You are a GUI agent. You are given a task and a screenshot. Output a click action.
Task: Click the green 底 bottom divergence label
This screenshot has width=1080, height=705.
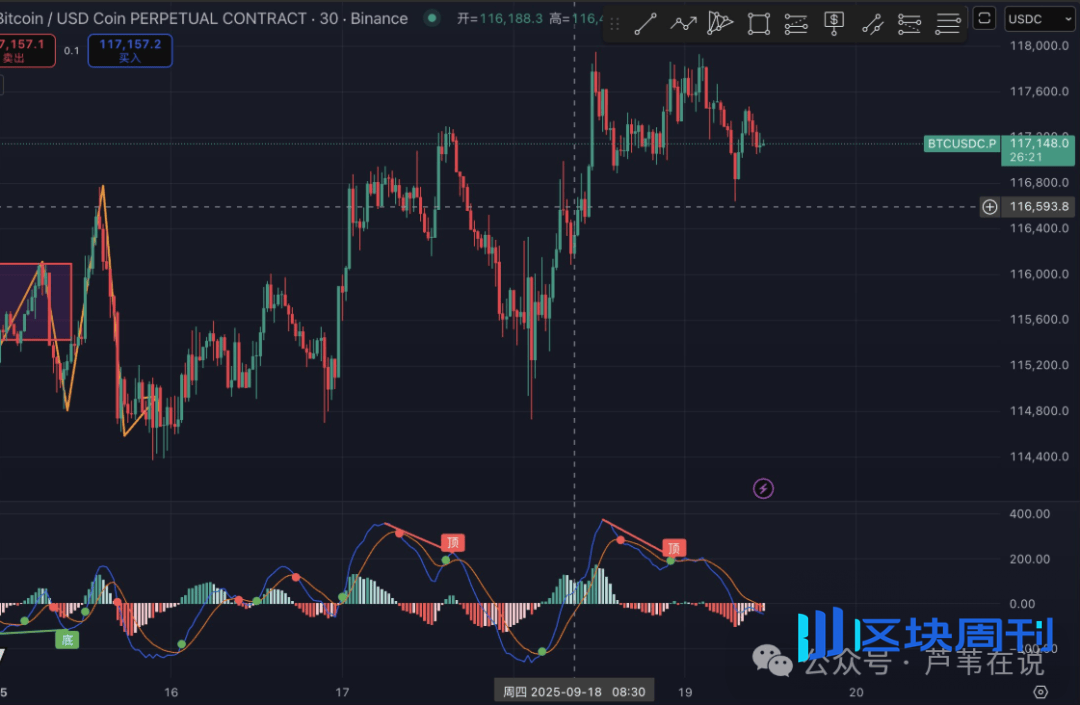(x=67, y=640)
